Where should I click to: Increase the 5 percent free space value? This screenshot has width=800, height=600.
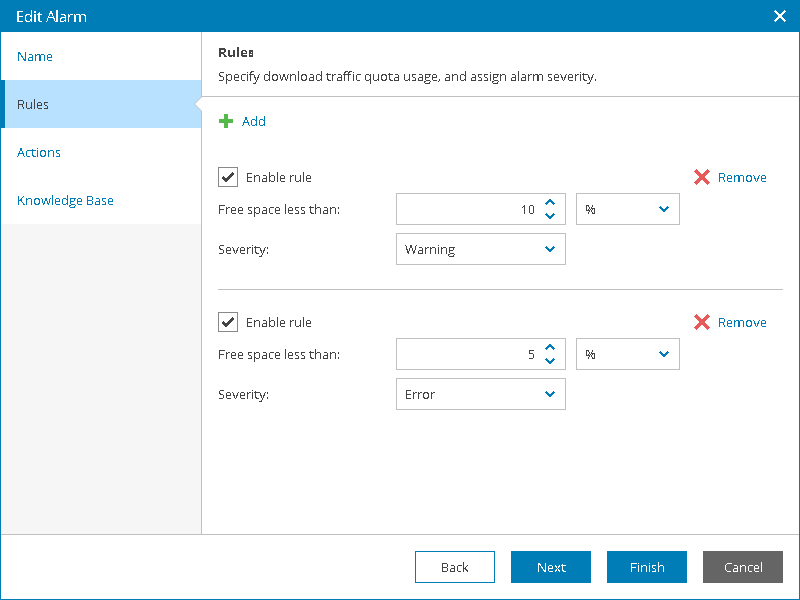(550, 347)
